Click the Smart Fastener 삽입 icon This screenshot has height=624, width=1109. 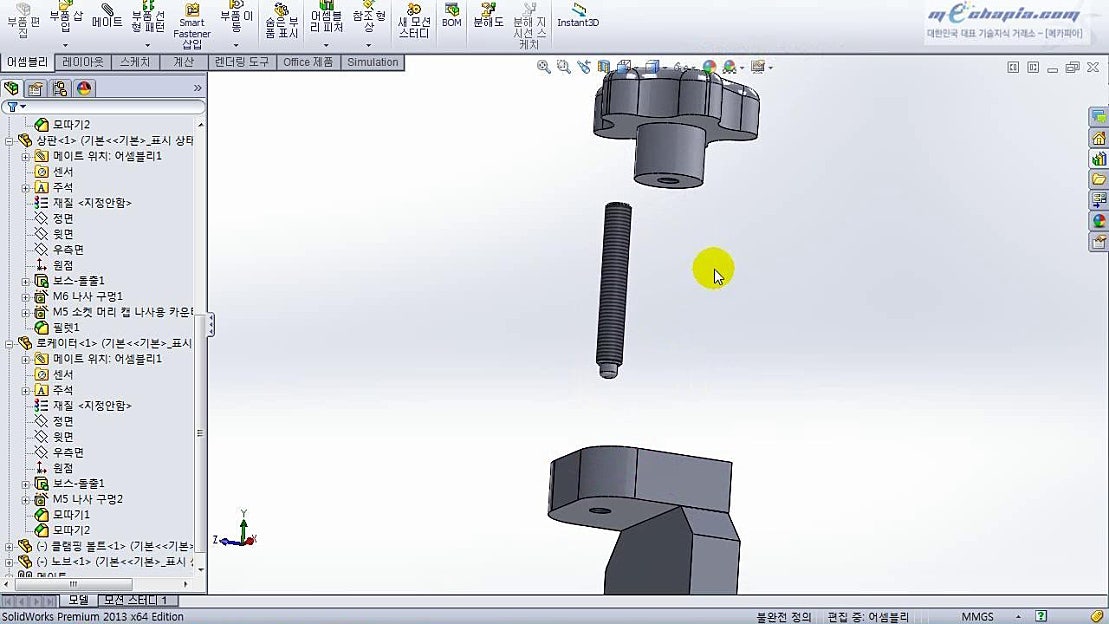[x=190, y=25]
